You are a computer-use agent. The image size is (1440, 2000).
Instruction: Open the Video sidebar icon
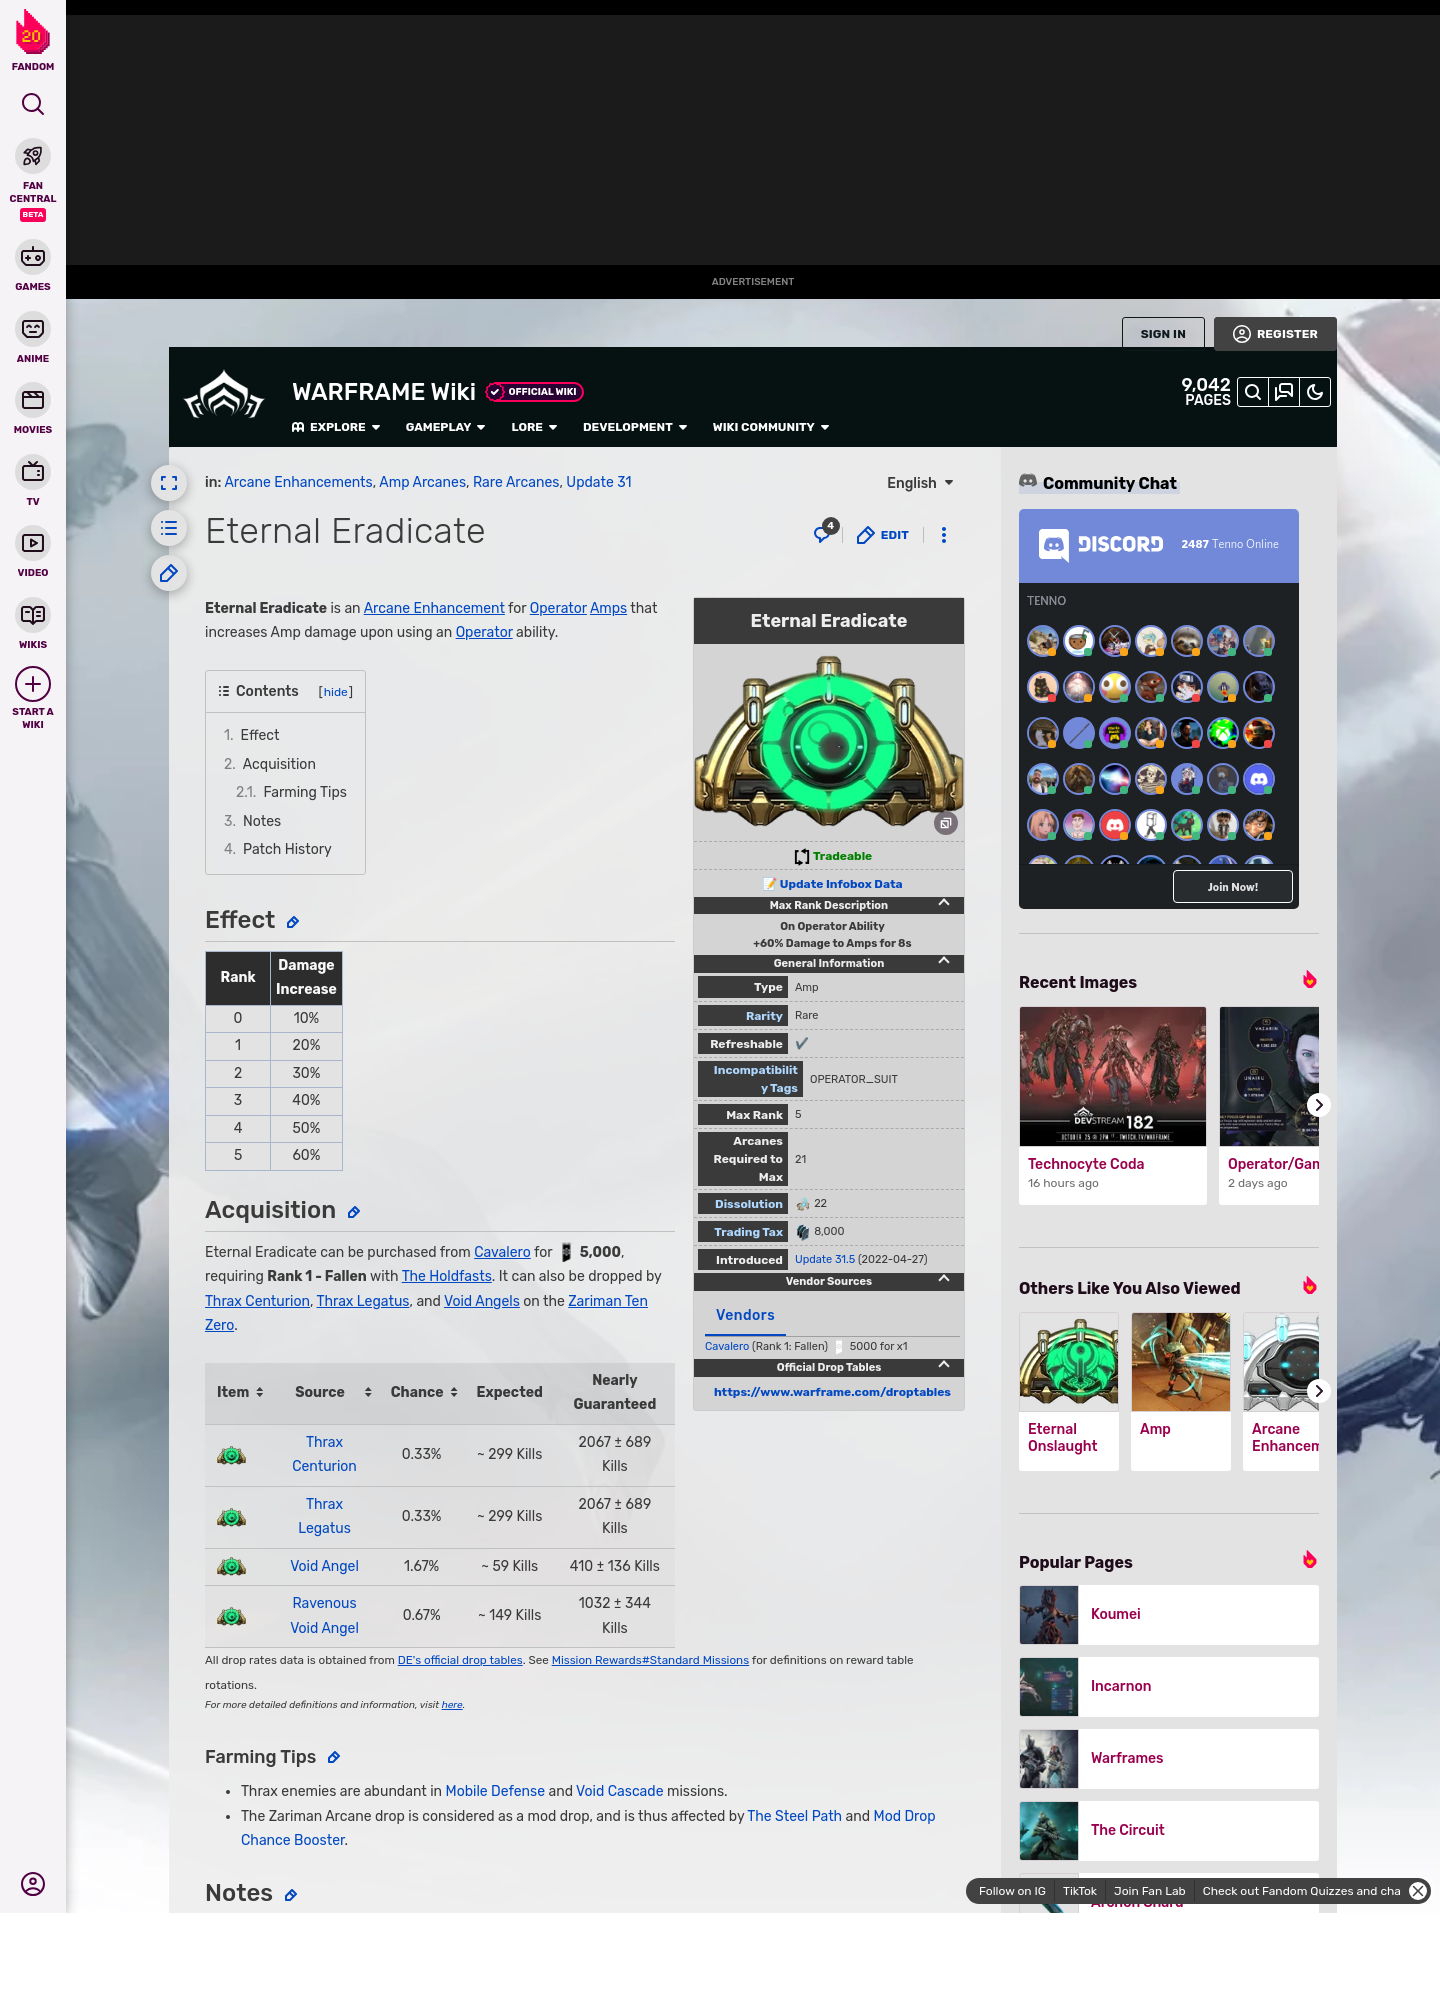click(x=33, y=543)
